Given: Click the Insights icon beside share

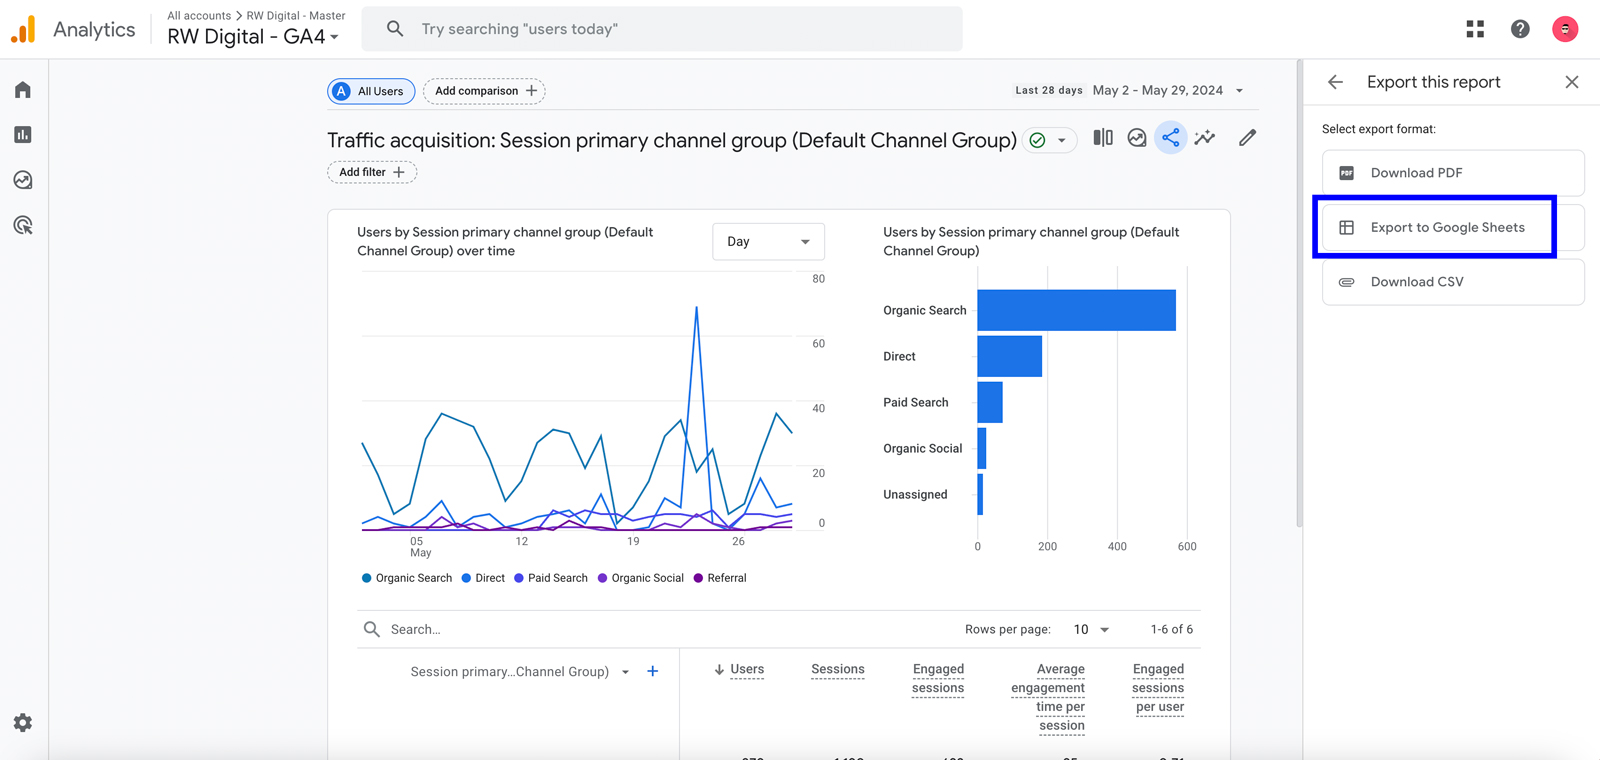Looking at the screenshot, I should 1137,138.
